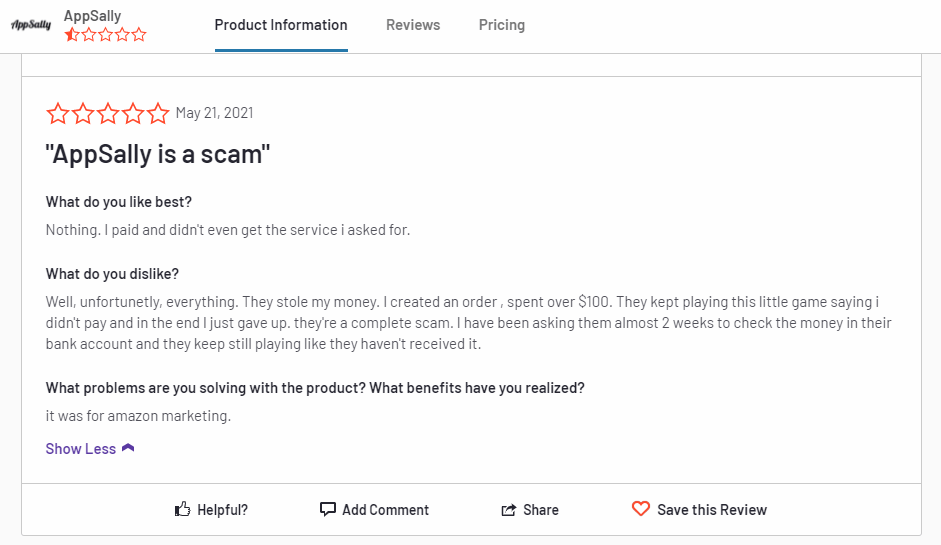The image size is (941, 545).
Task: Click the speech bubble comment icon
Action: coord(328,510)
